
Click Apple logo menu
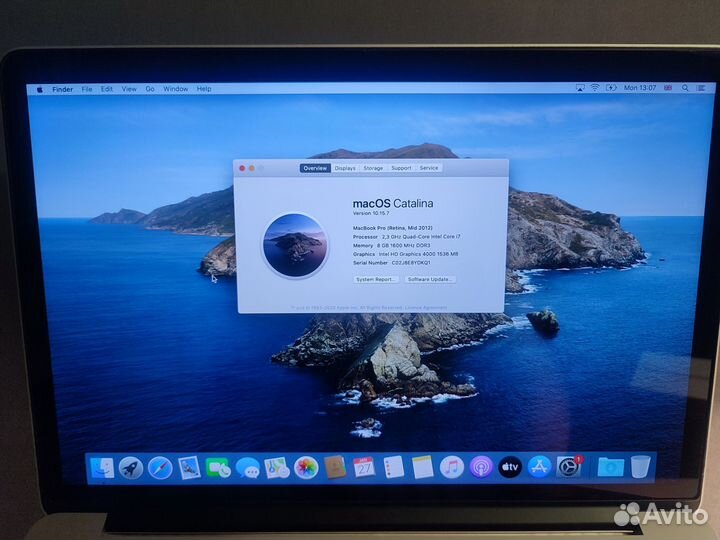[39, 90]
